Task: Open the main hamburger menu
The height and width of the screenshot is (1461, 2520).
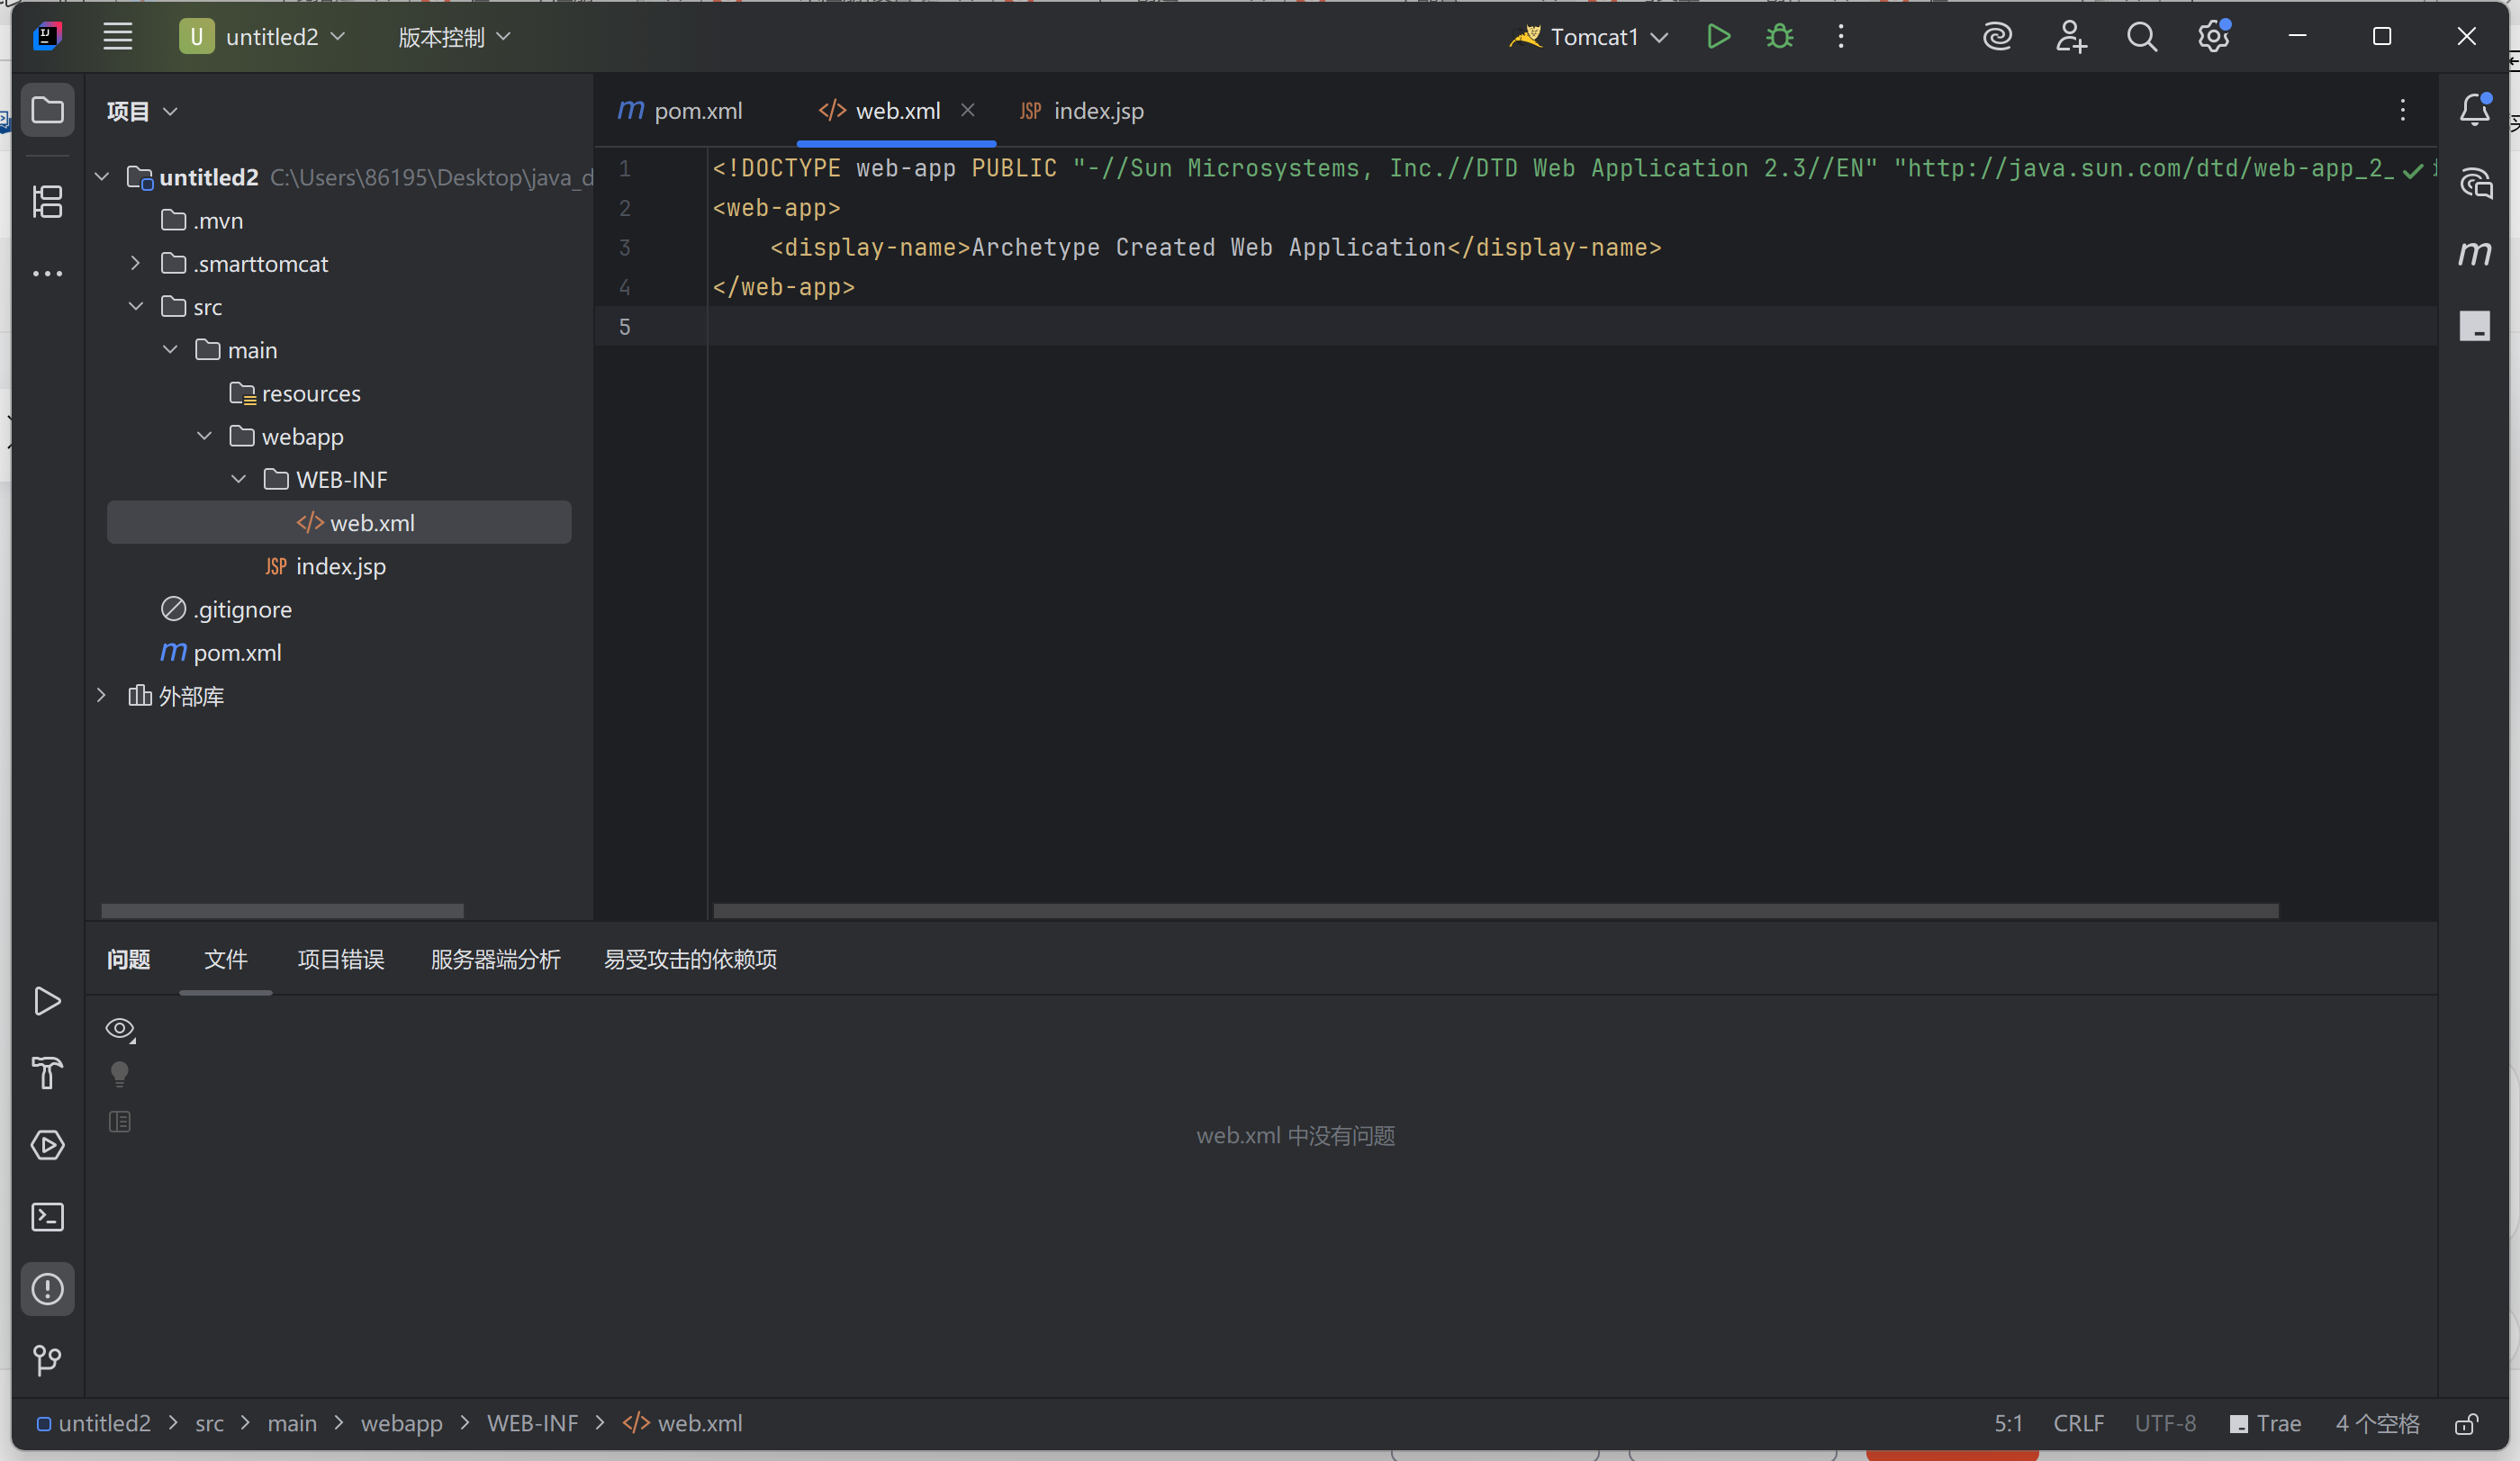Action: click(x=118, y=37)
